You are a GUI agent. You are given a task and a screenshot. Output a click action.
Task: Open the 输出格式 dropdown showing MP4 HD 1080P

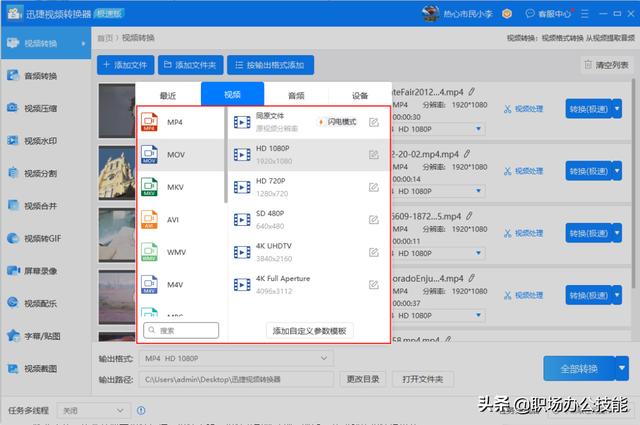236,358
